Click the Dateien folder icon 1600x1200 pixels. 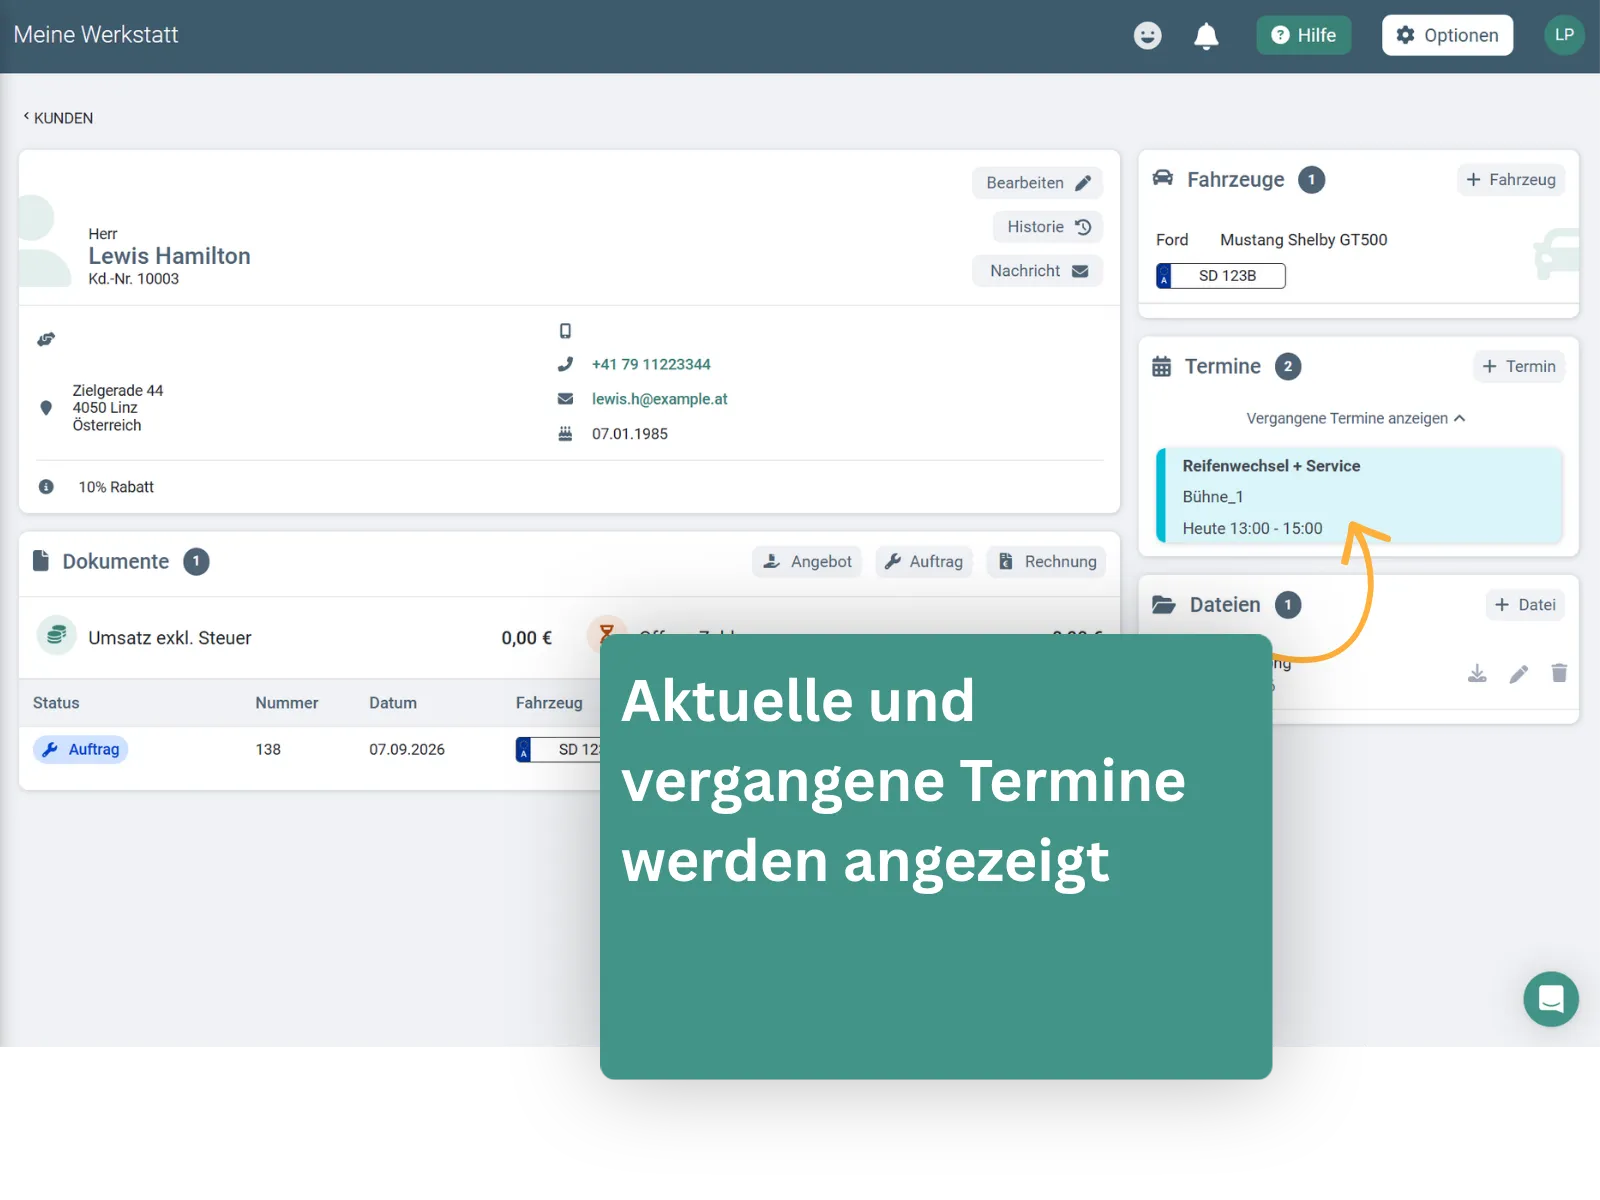[1164, 605]
